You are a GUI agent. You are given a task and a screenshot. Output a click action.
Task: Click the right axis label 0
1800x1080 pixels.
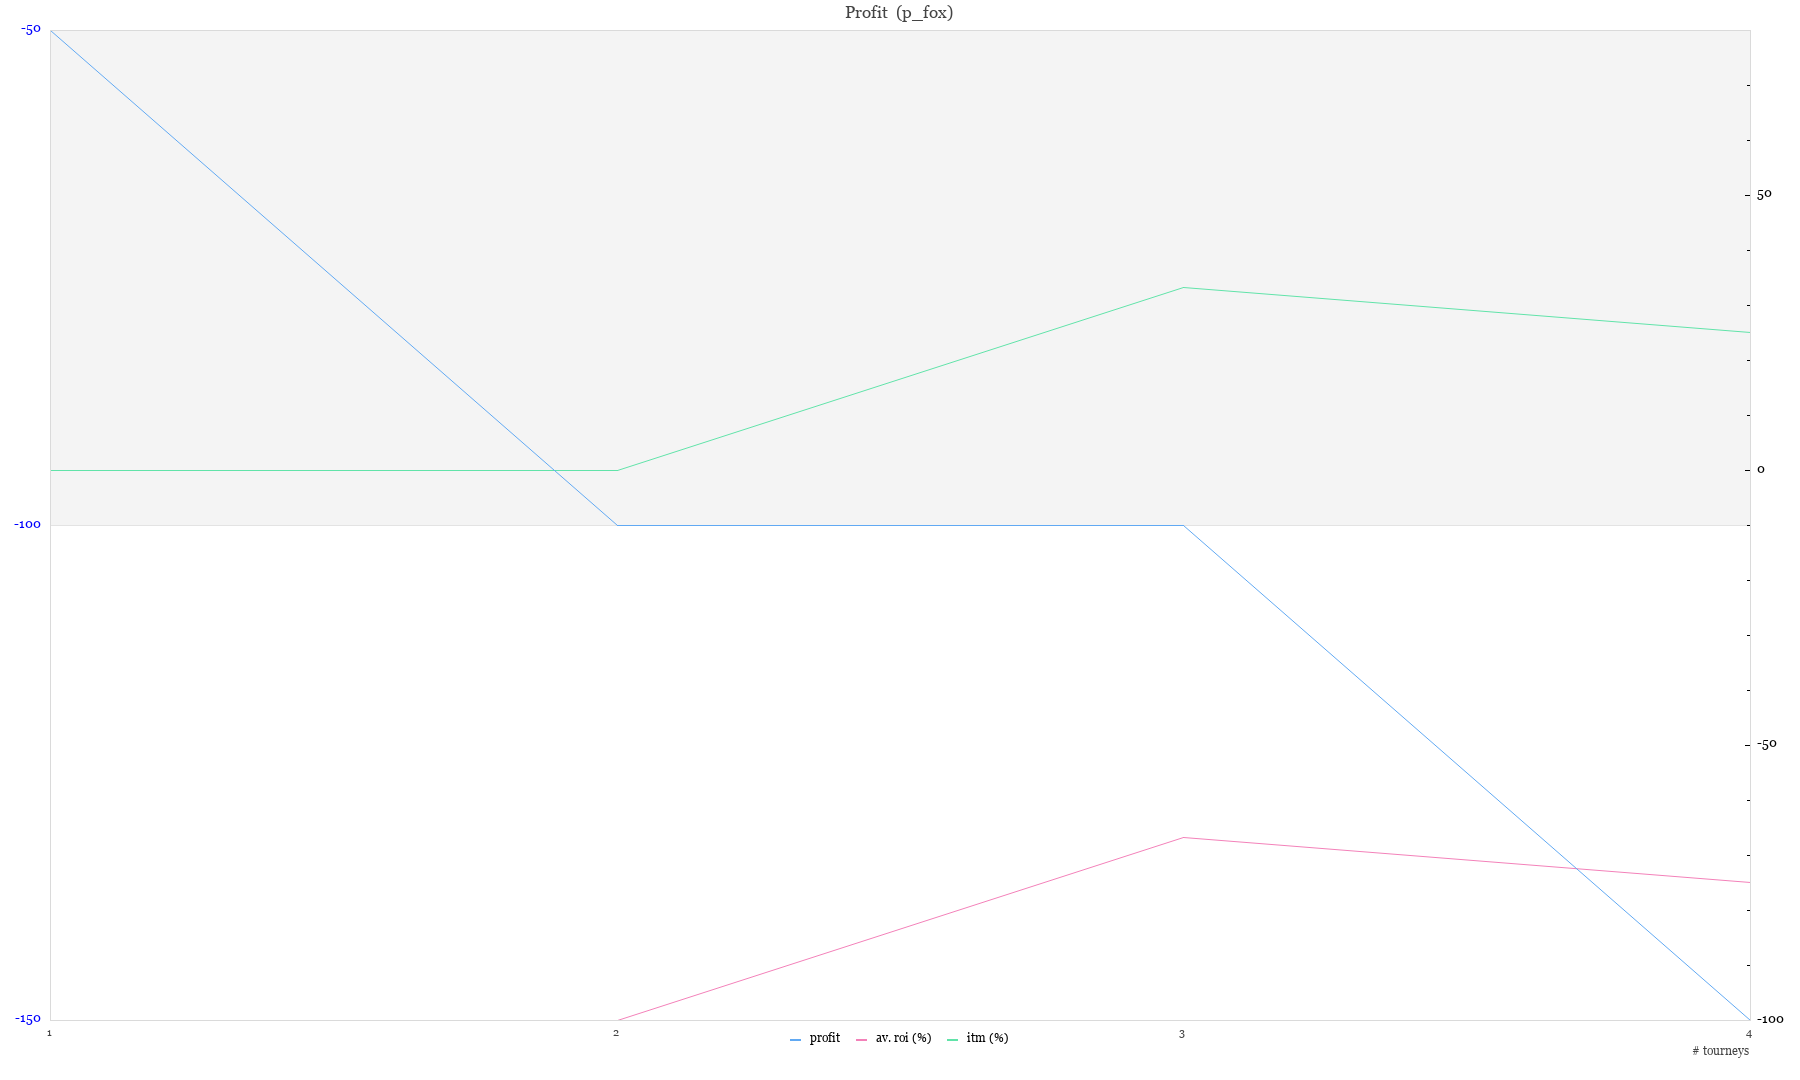[1761, 469]
